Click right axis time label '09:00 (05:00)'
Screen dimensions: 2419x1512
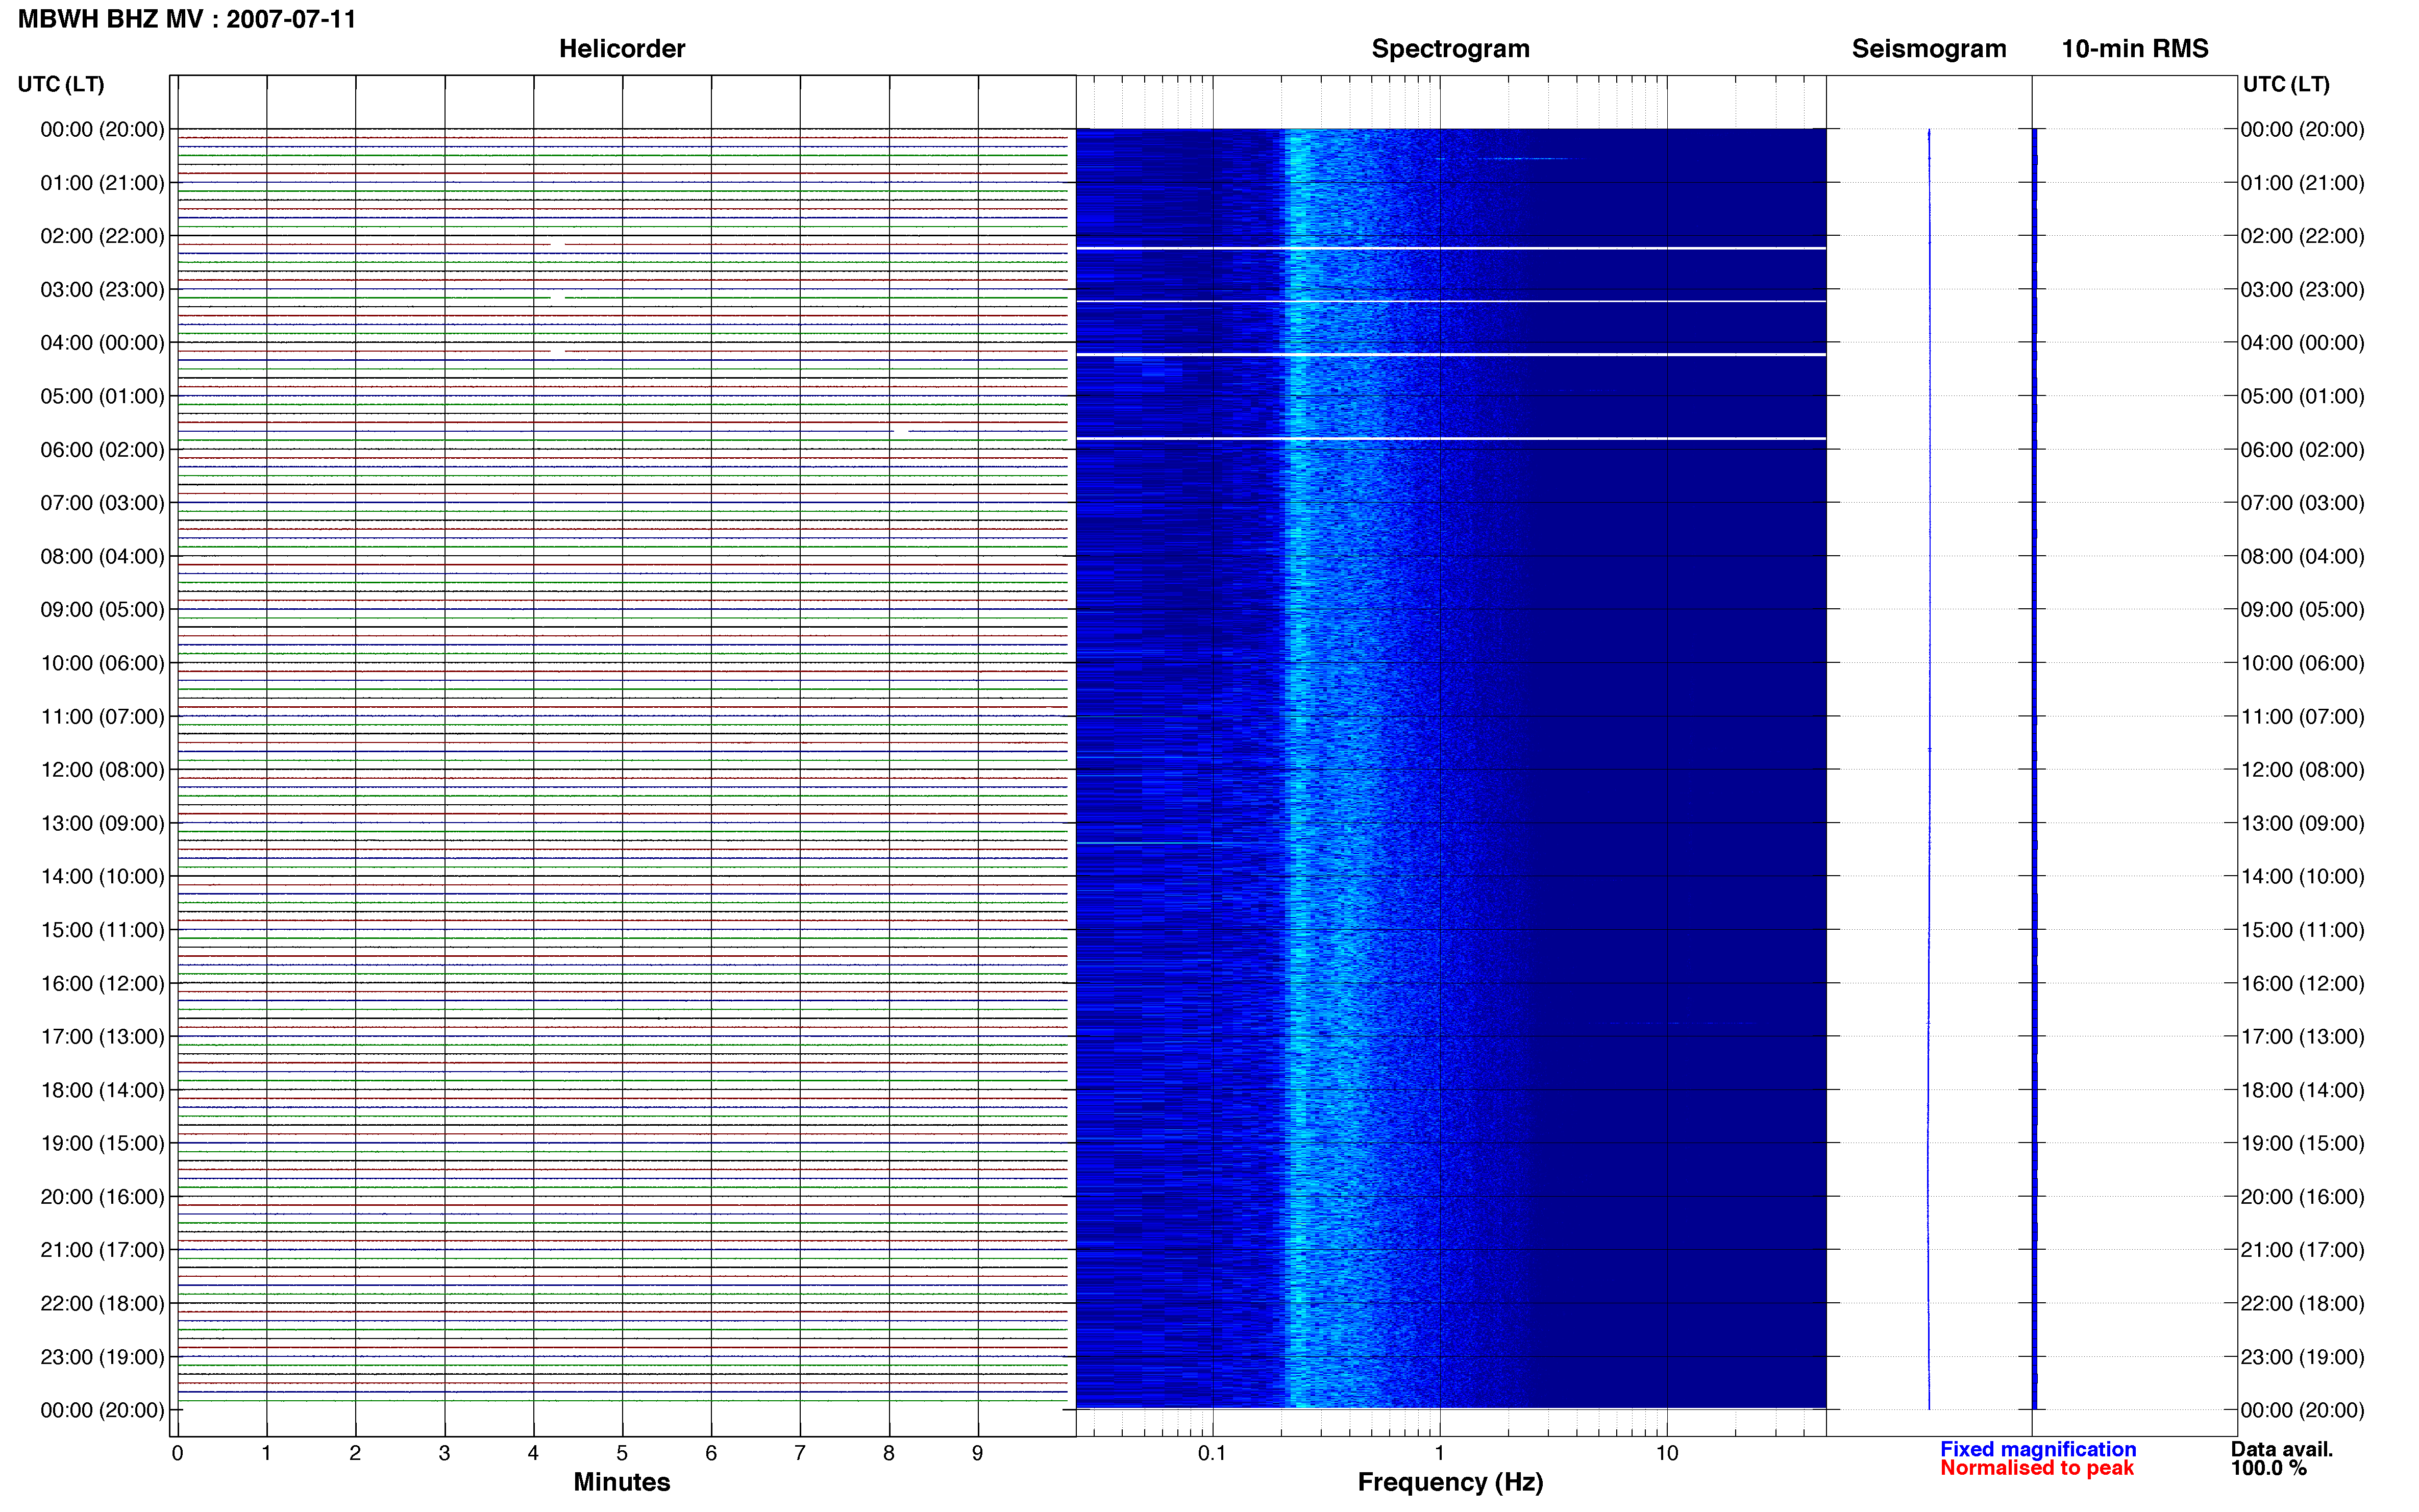(x=2302, y=610)
